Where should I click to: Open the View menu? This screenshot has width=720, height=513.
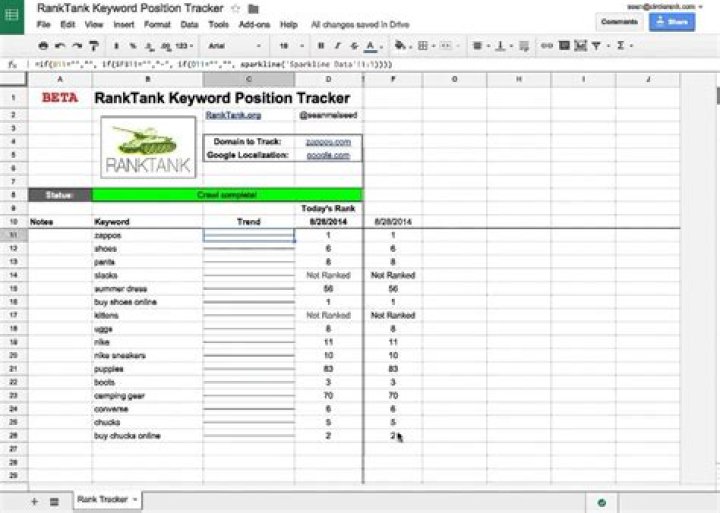pos(94,24)
